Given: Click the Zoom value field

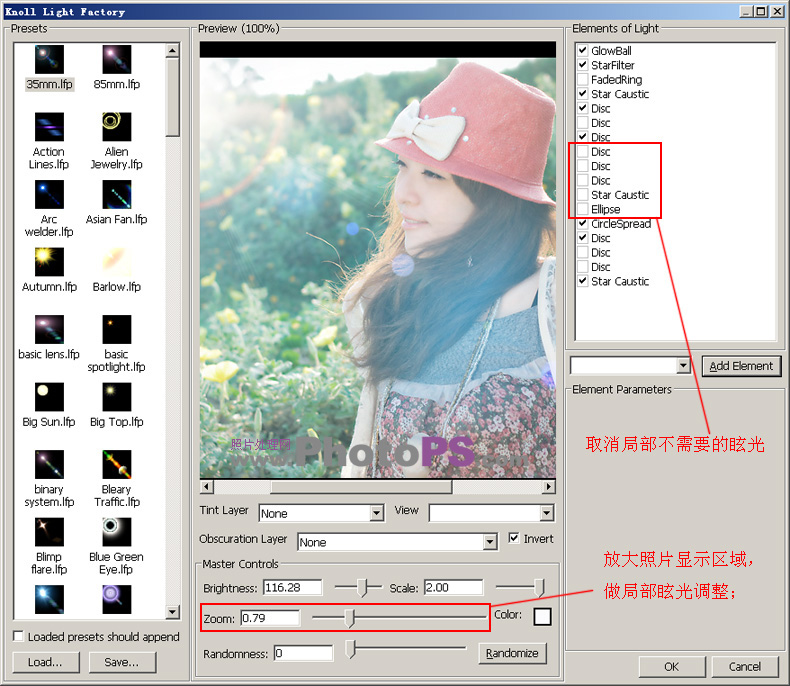Looking at the screenshot, I should pyautogui.click(x=270, y=618).
